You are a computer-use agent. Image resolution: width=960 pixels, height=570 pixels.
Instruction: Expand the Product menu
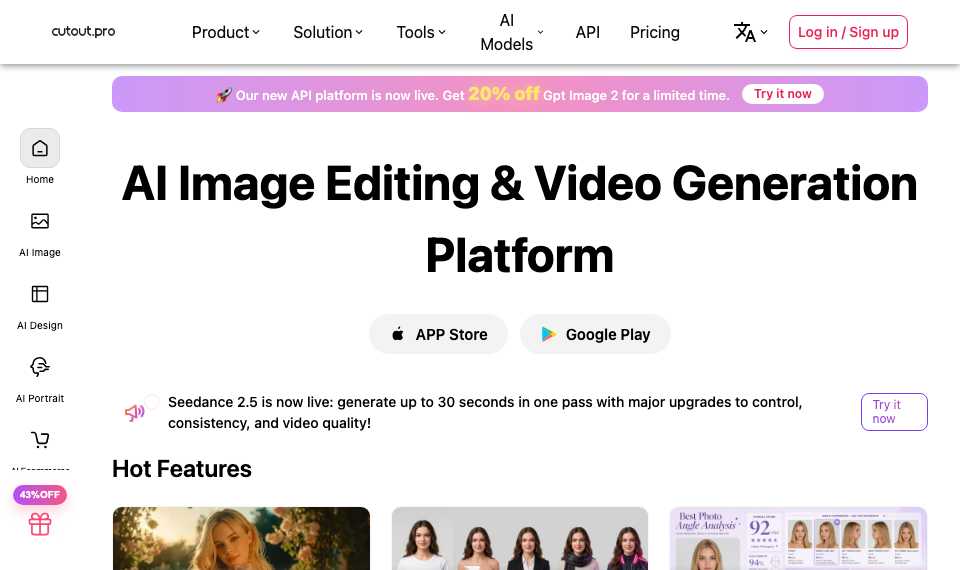(226, 32)
